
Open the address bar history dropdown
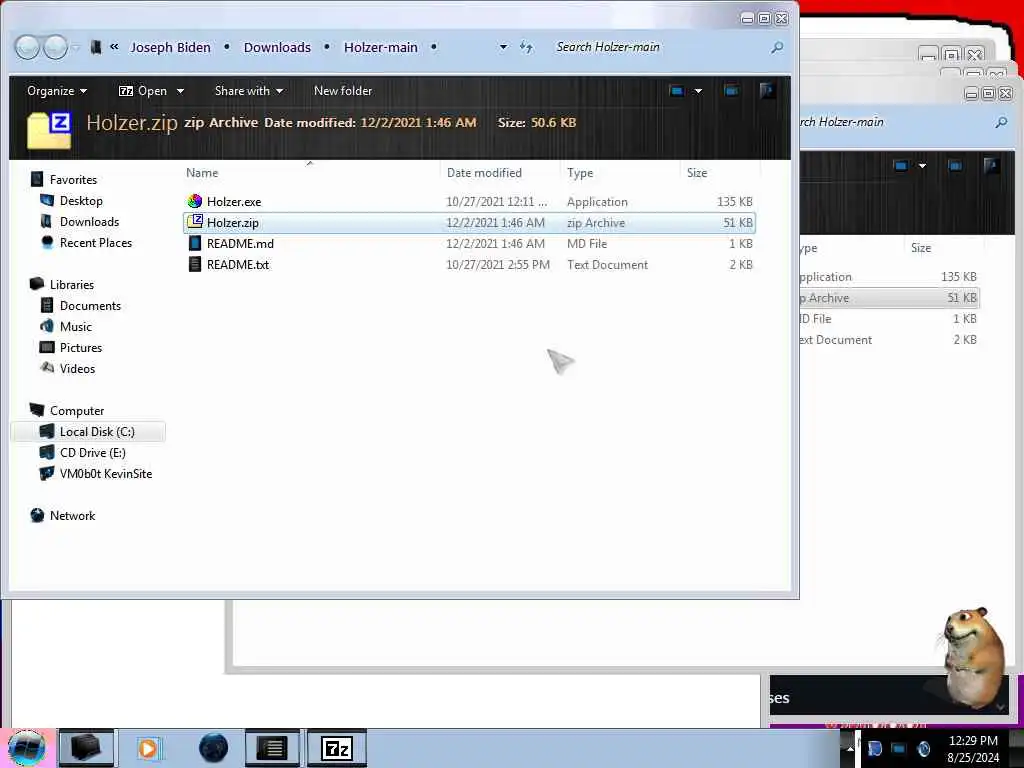pyautogui.click(x=503, y=47)
